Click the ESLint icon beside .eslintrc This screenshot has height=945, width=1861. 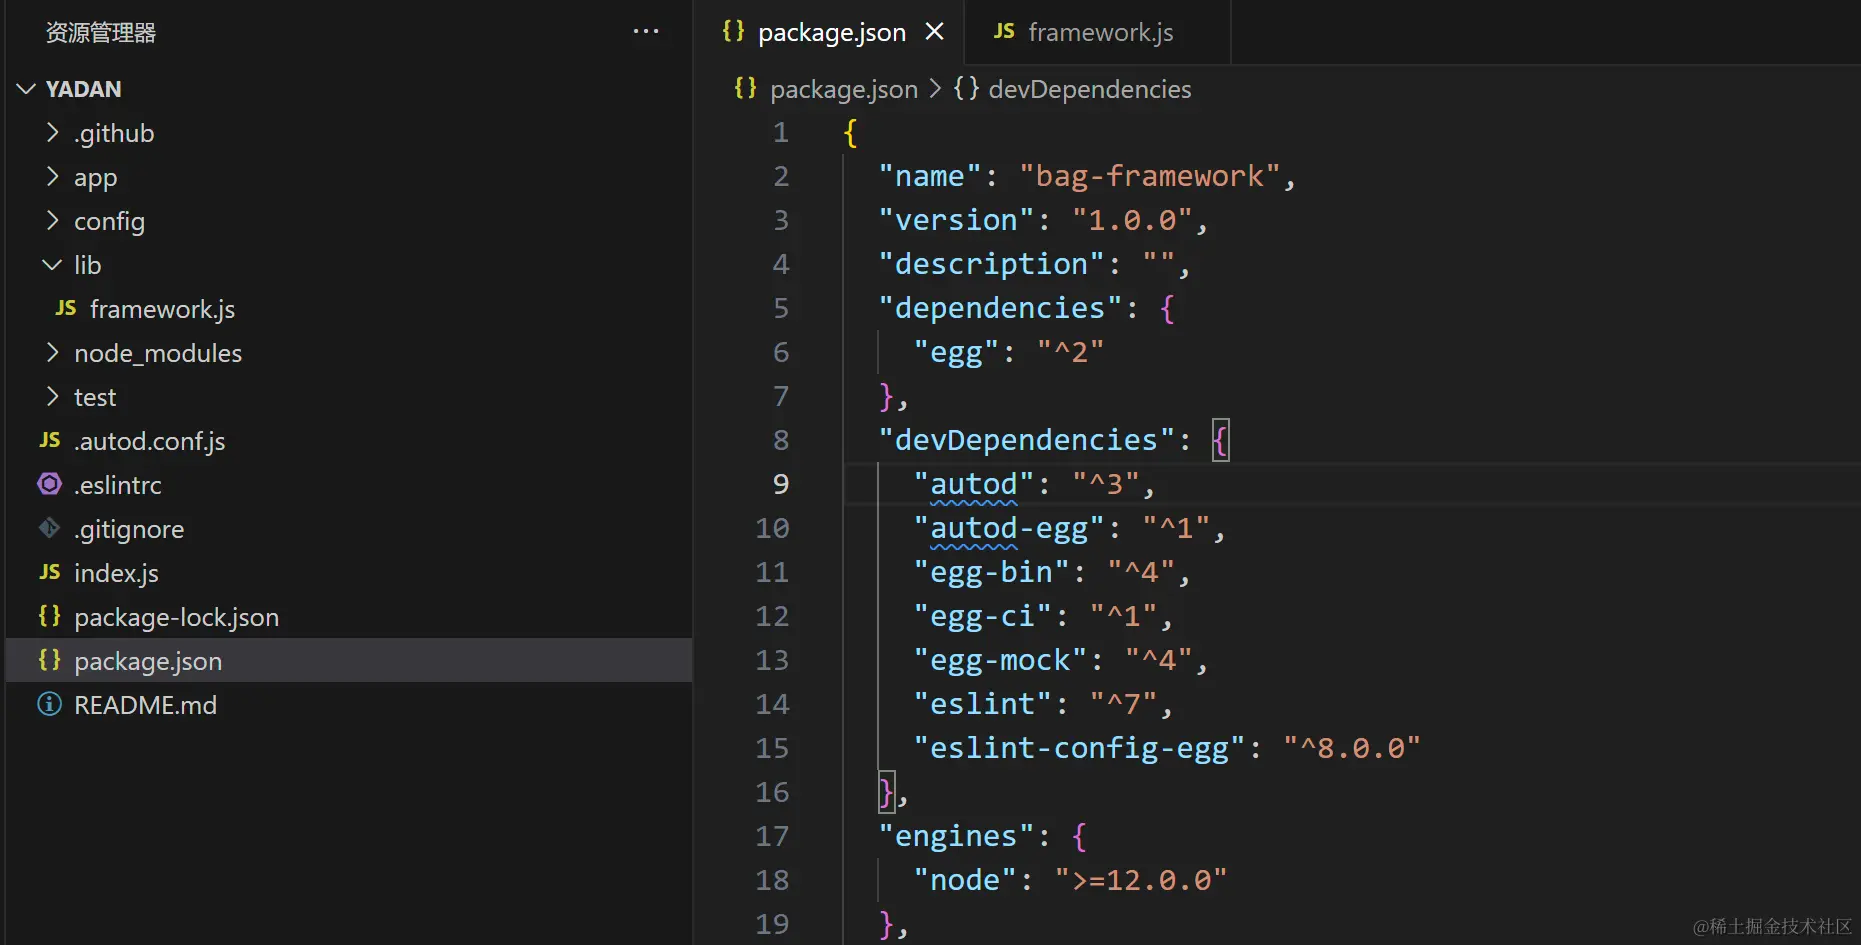click(x=49, y=484)
